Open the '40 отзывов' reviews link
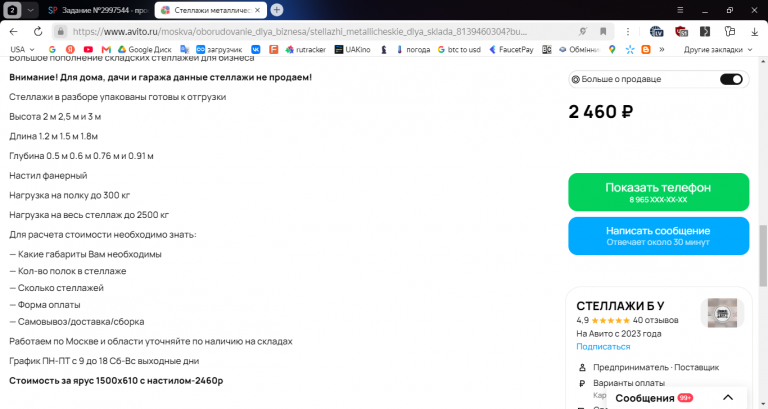 point(655,320)
